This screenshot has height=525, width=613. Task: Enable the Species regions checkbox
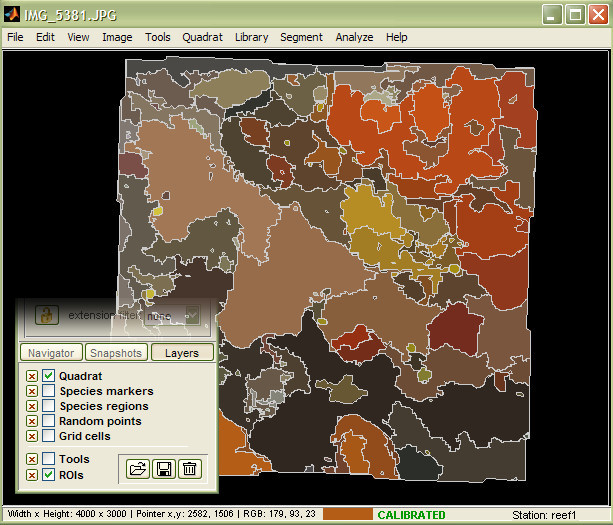(48, 406)
